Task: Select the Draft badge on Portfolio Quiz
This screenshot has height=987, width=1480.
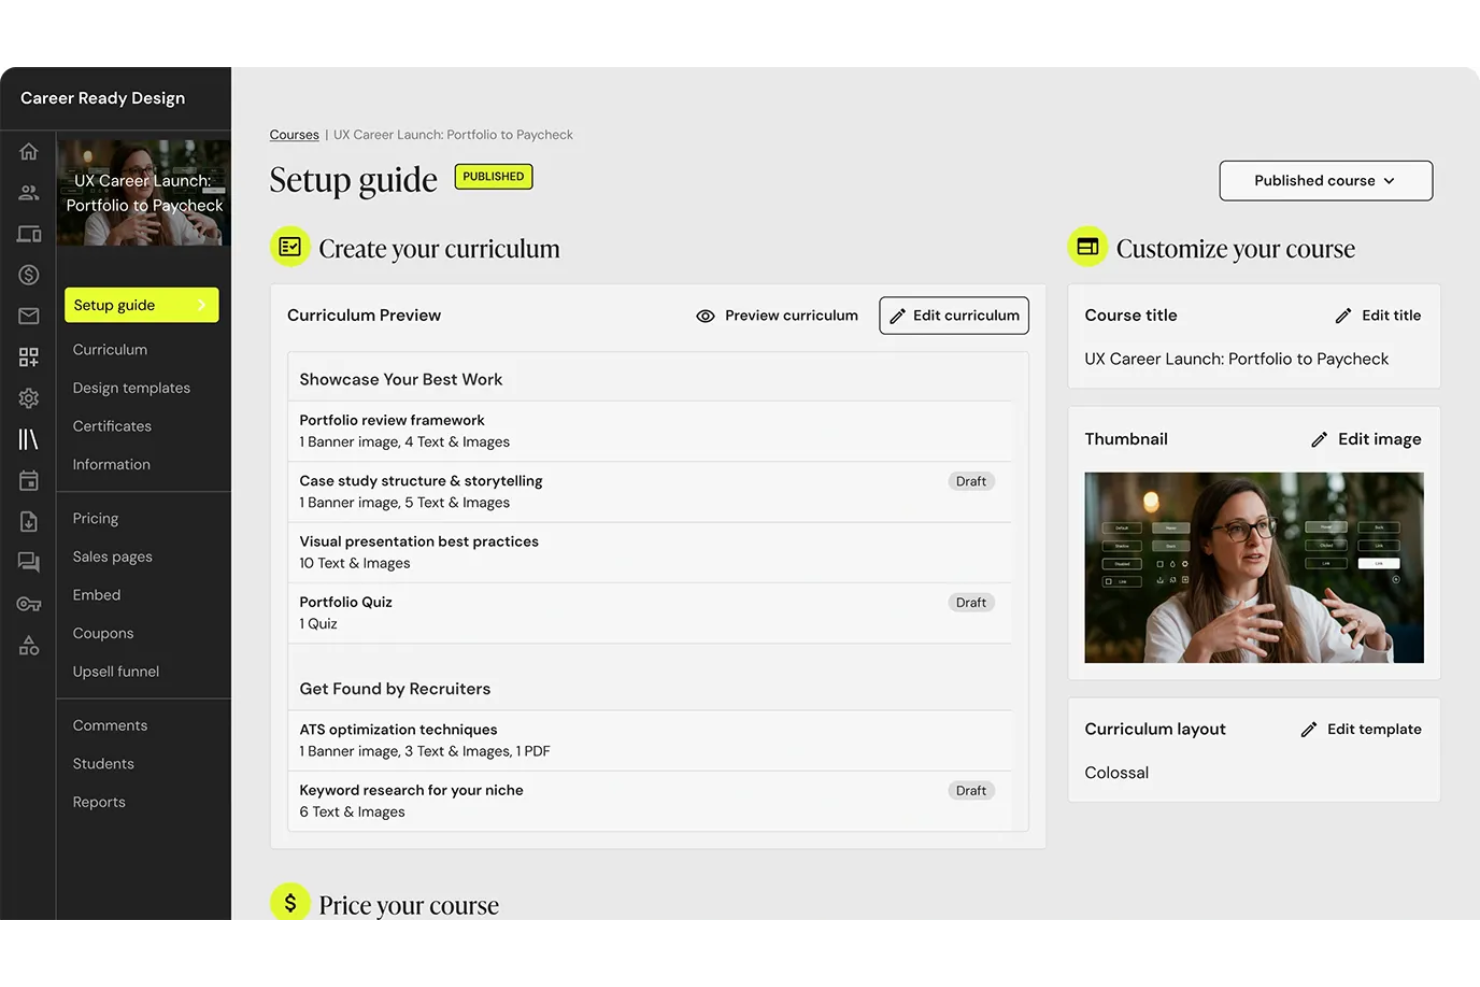Action: (x=970, y=602)
